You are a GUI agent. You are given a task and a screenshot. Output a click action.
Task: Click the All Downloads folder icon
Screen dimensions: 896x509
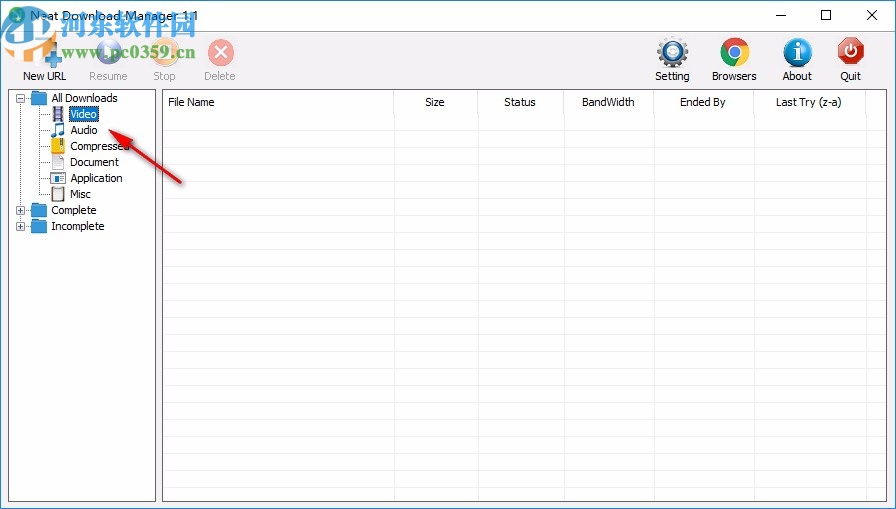[x=39, y=98]
